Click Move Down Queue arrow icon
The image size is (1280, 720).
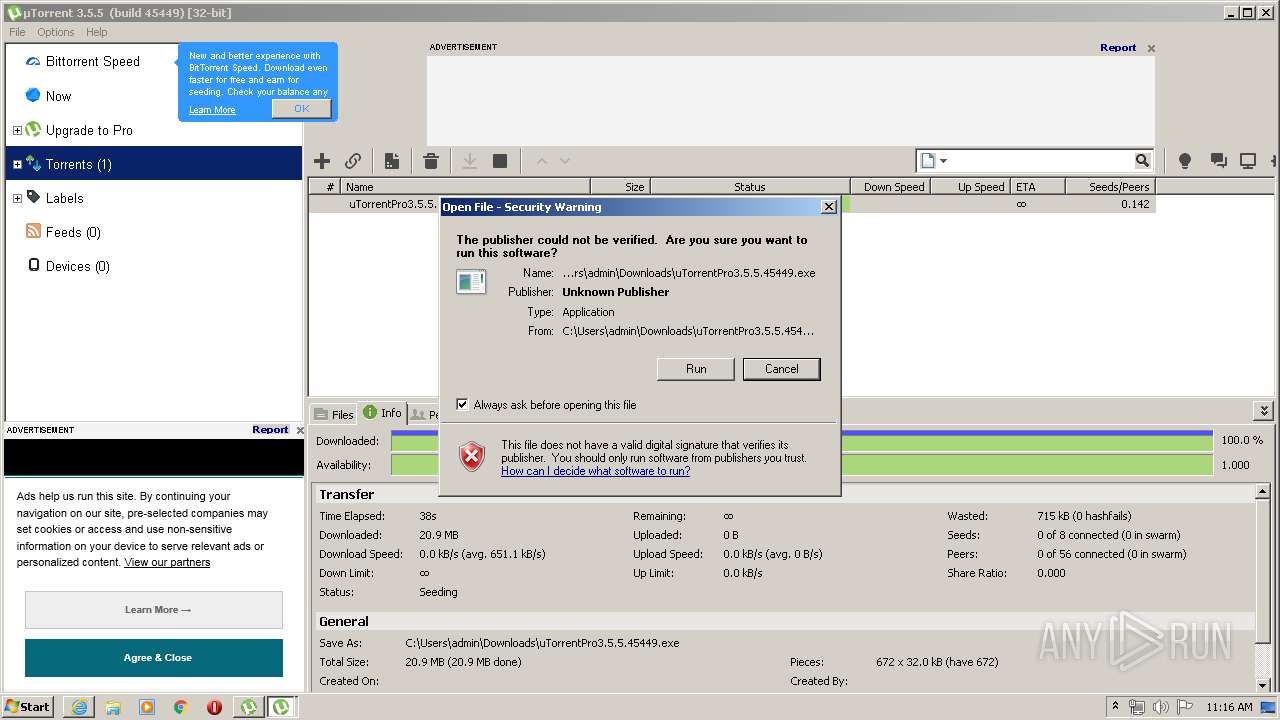click(565, 161)
